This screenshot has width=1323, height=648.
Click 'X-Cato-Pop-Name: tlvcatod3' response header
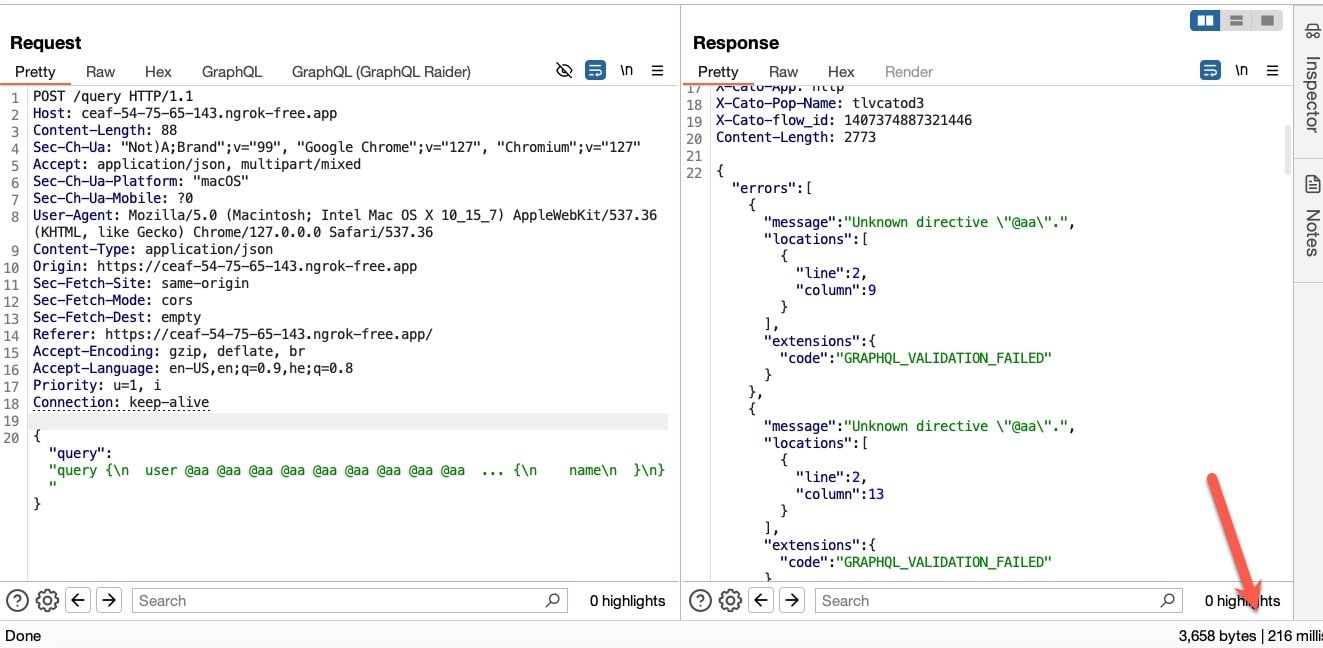[820, 103]
